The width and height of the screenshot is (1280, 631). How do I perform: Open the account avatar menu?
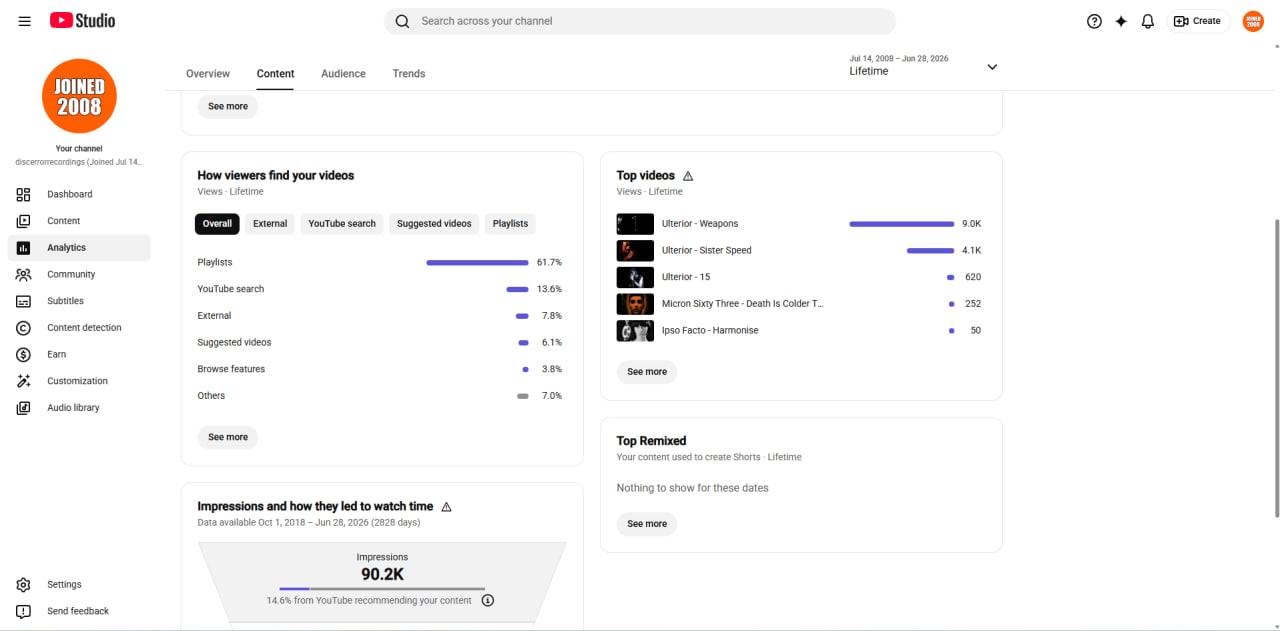[1253, 21]
